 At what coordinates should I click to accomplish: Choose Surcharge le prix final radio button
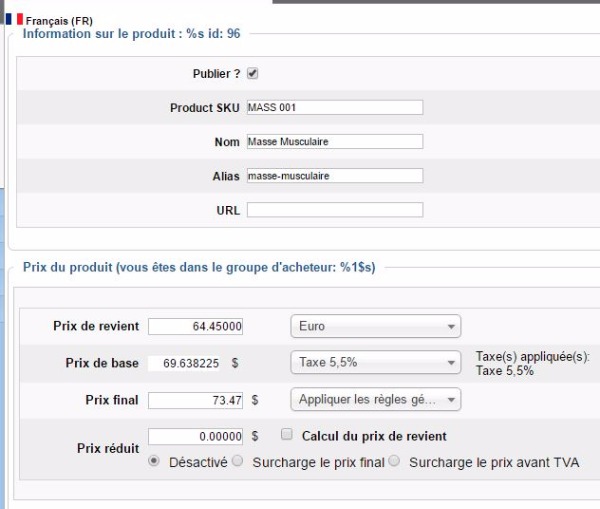238,461
